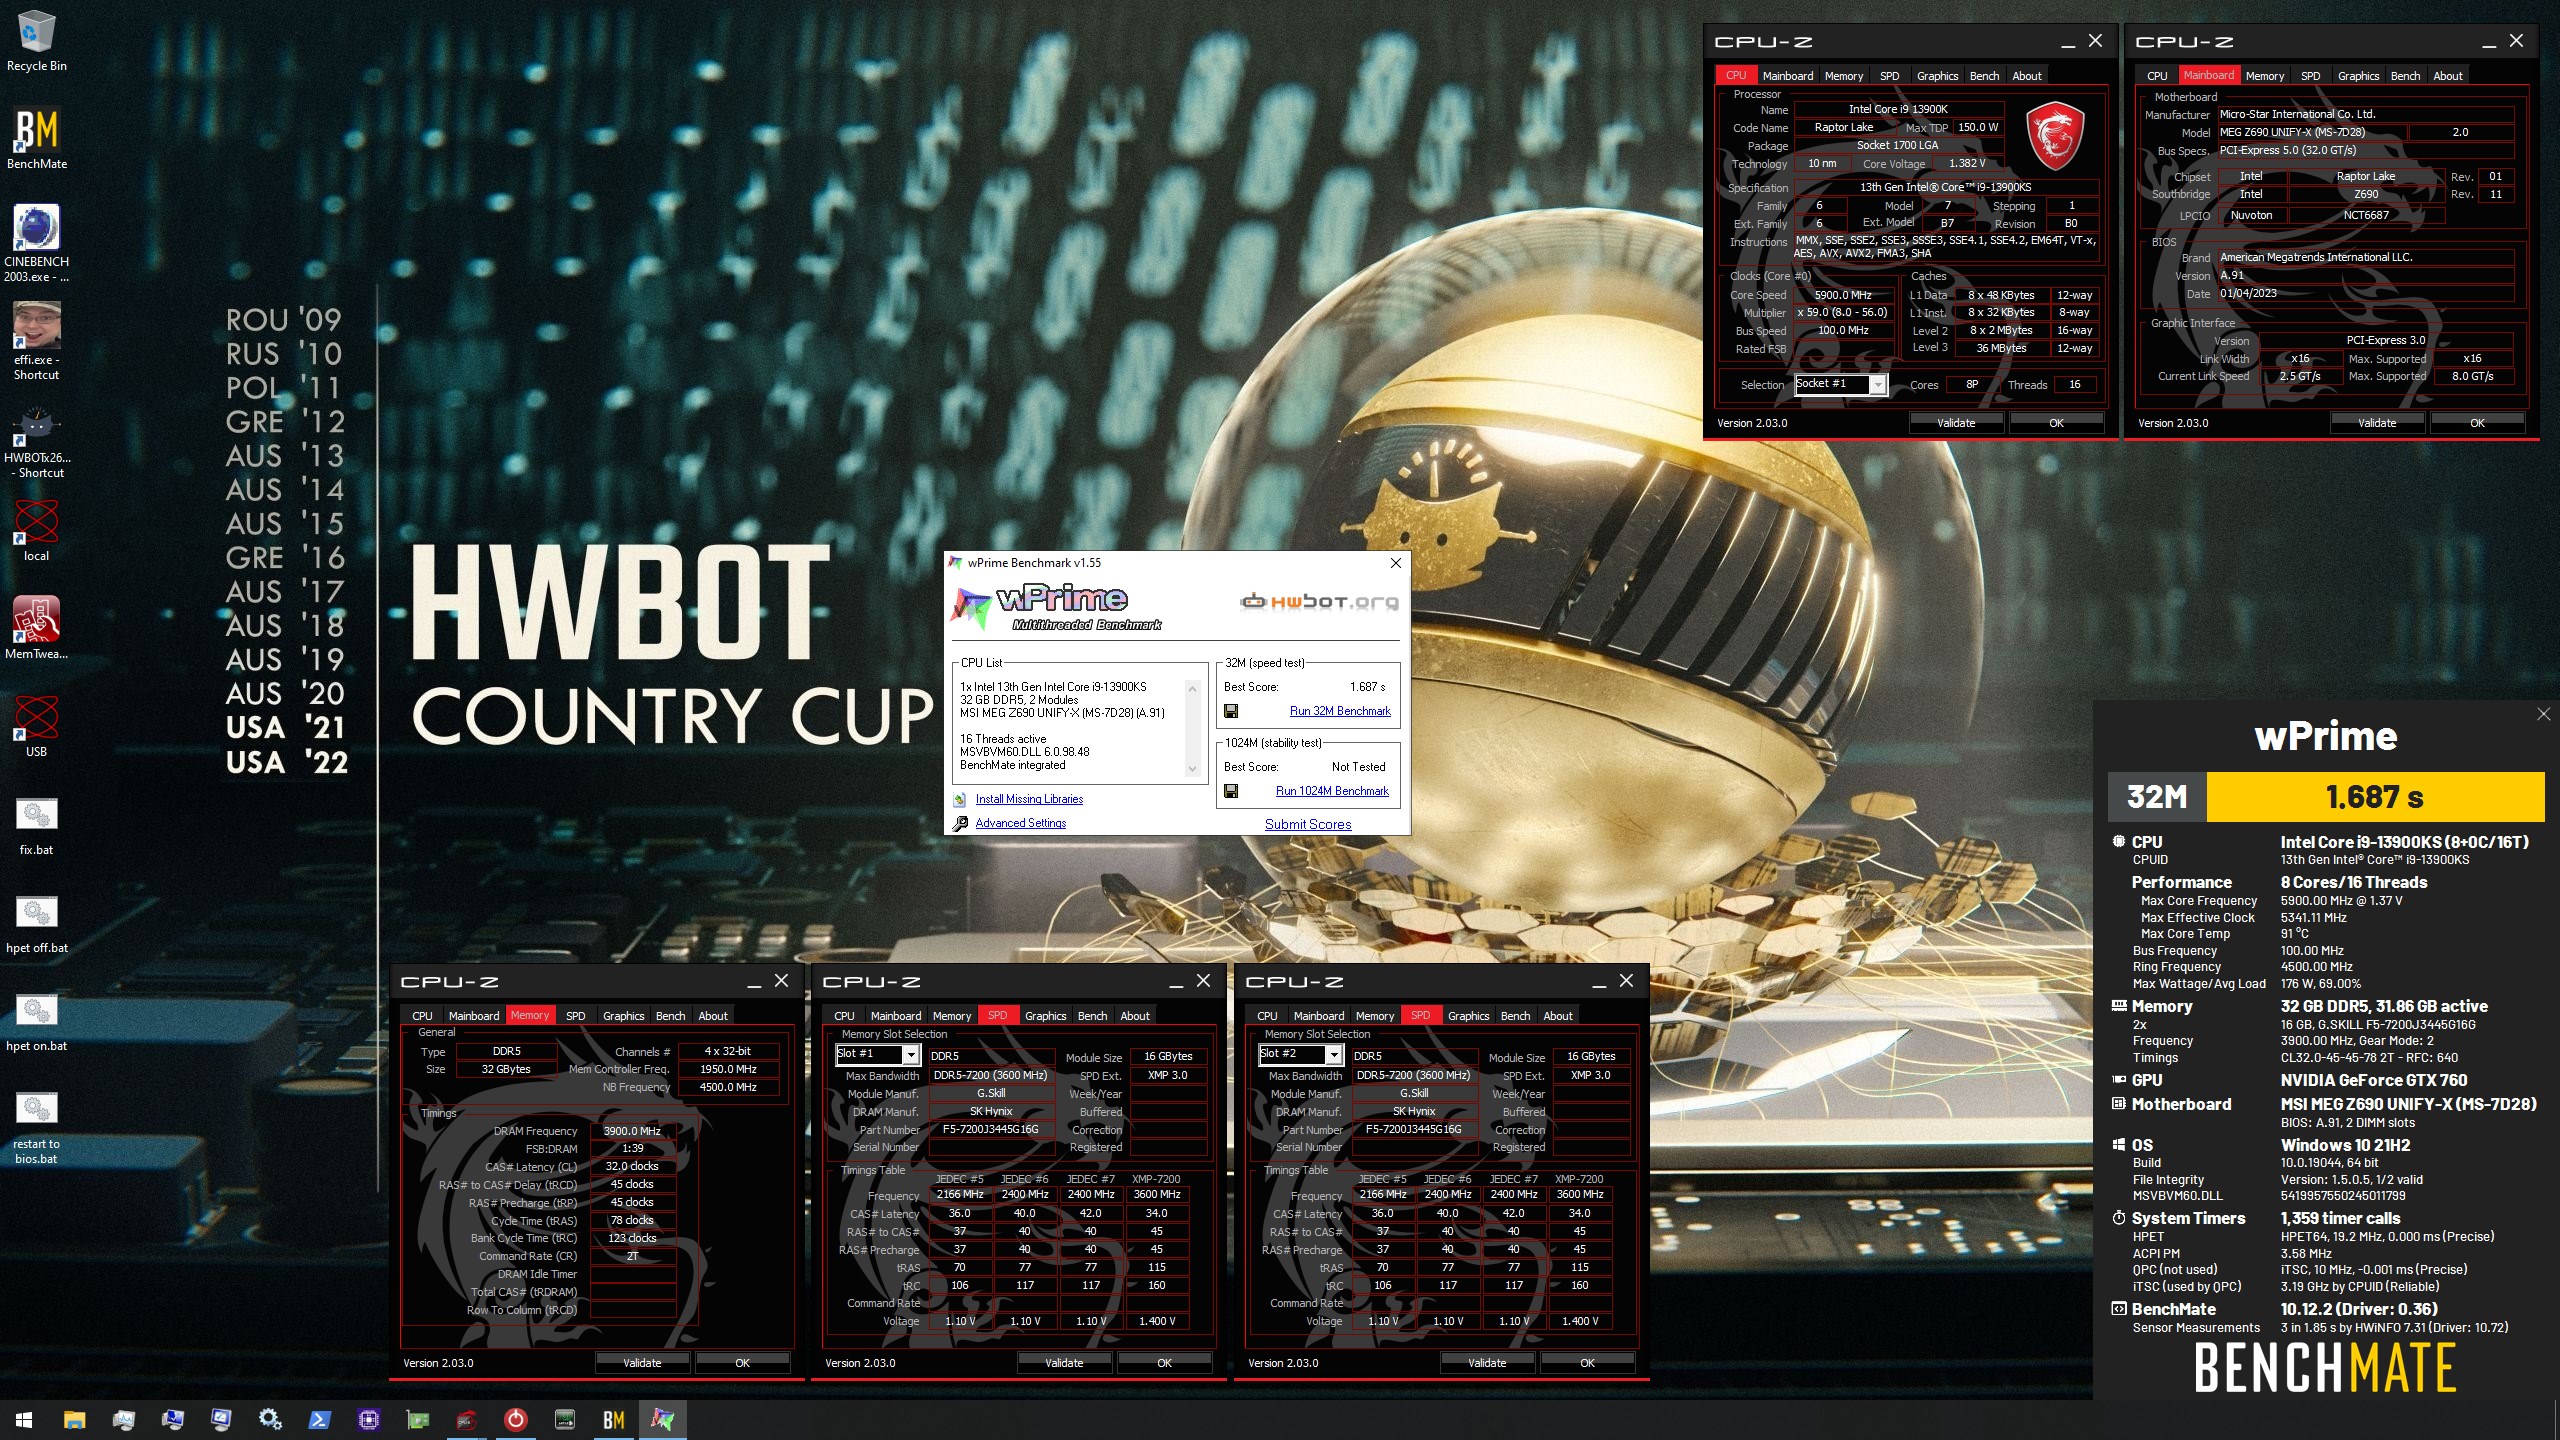Screen dimensions: 2560x1440
Task: Open Bench tab in CPU-Z processor window
Action: [1984, 76]
